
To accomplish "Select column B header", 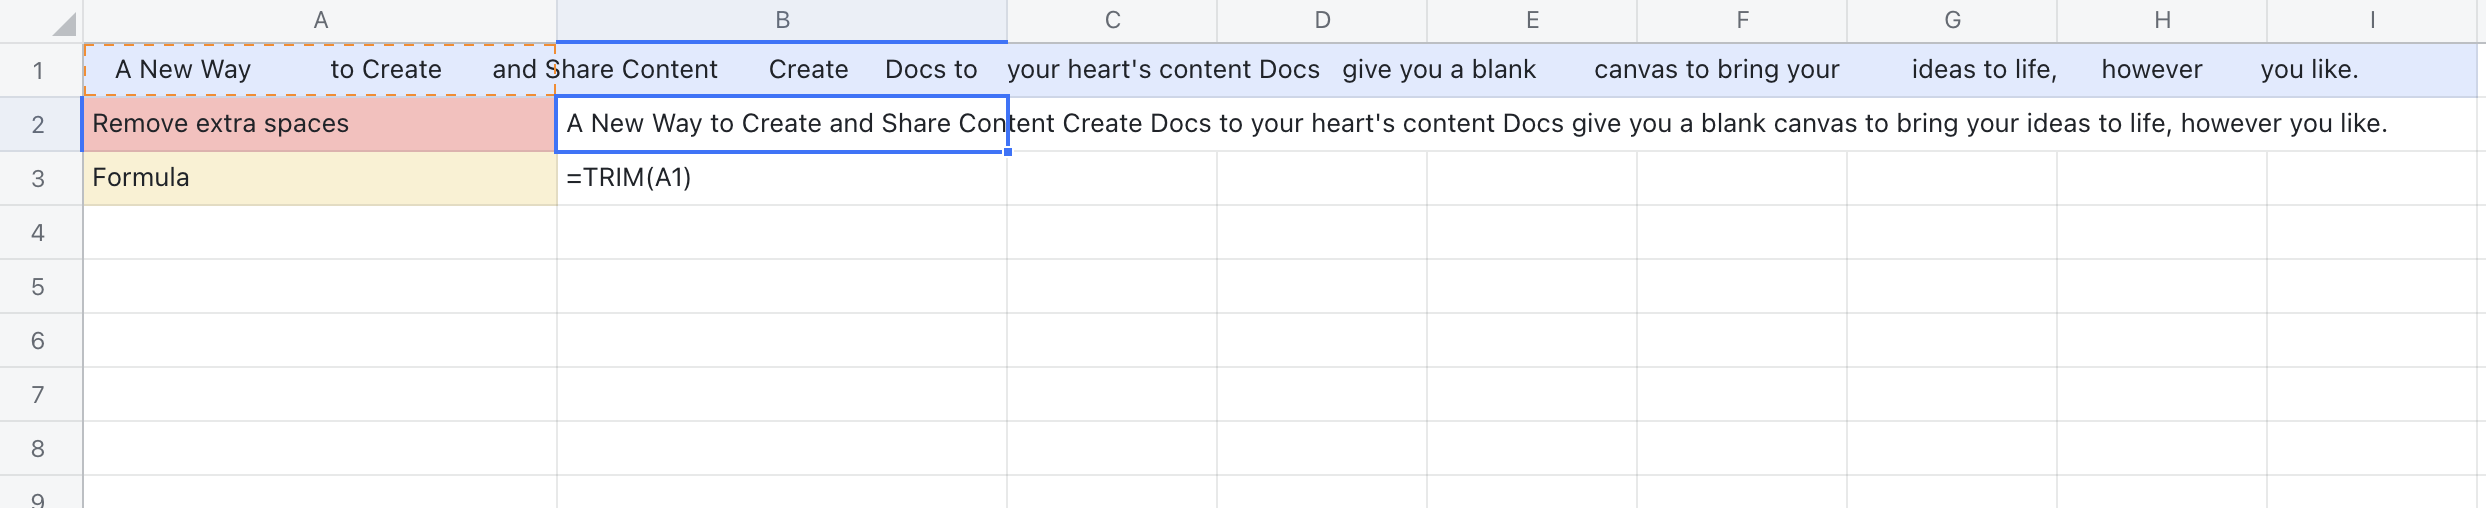I will coord(782,21).
